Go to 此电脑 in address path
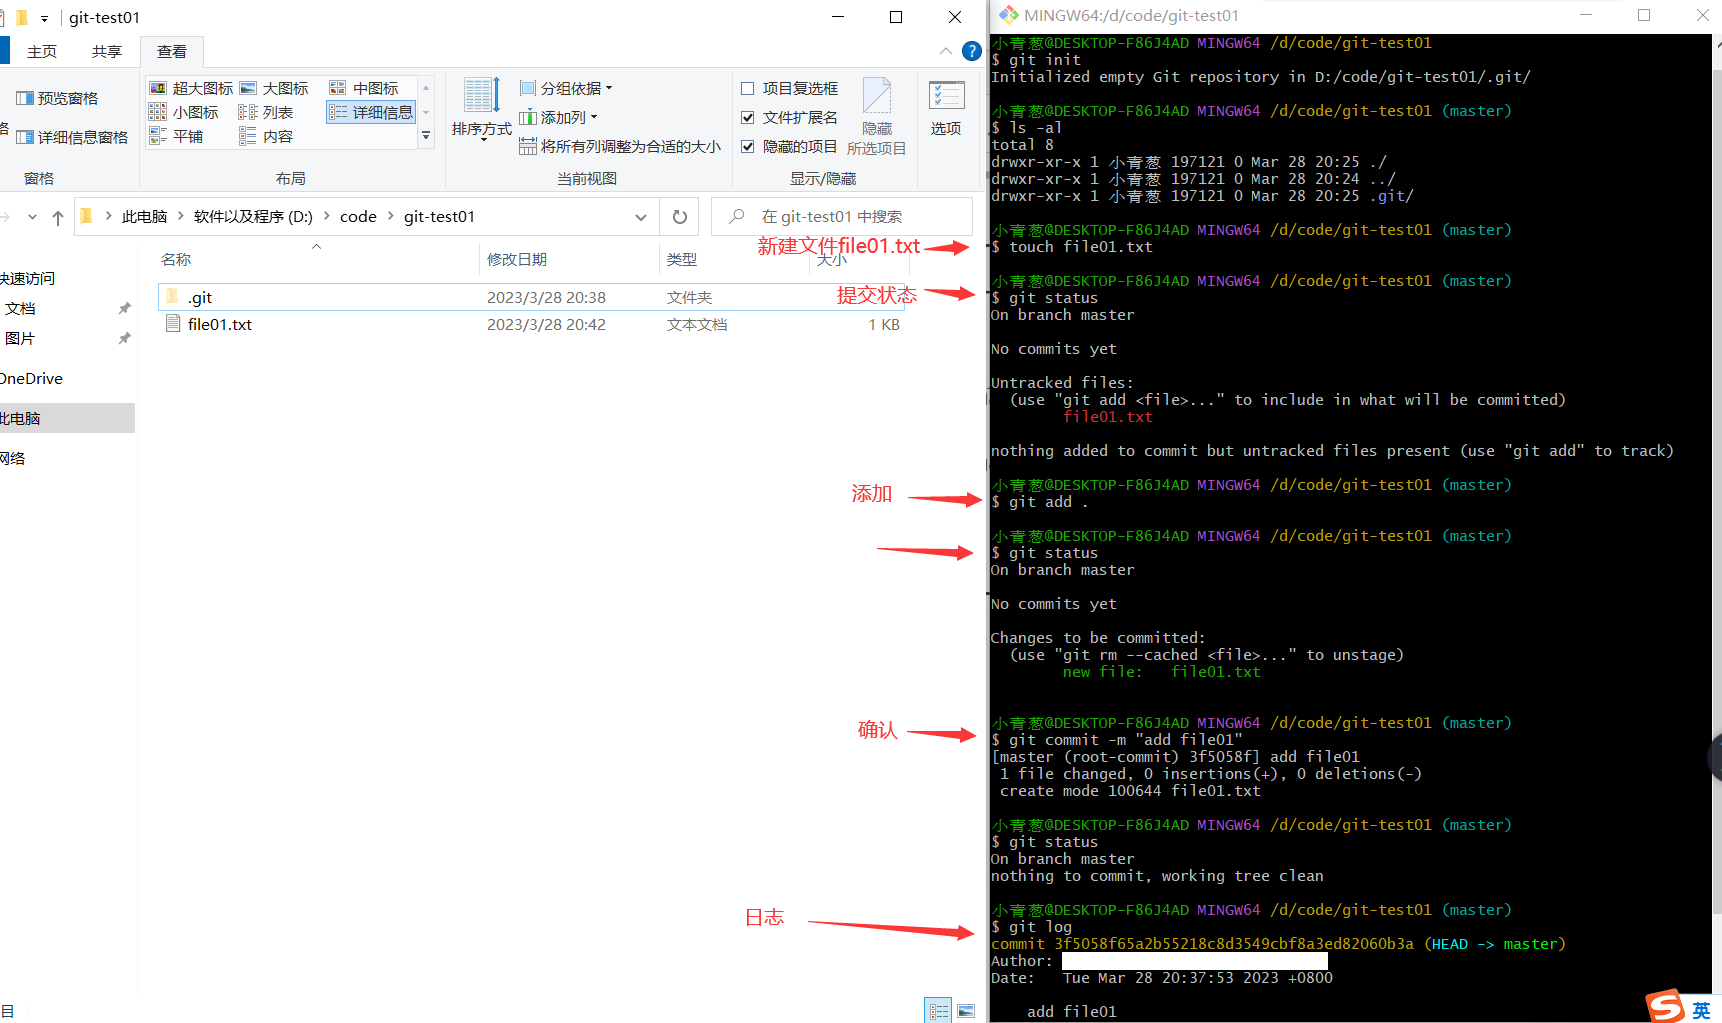 point(144,216)
